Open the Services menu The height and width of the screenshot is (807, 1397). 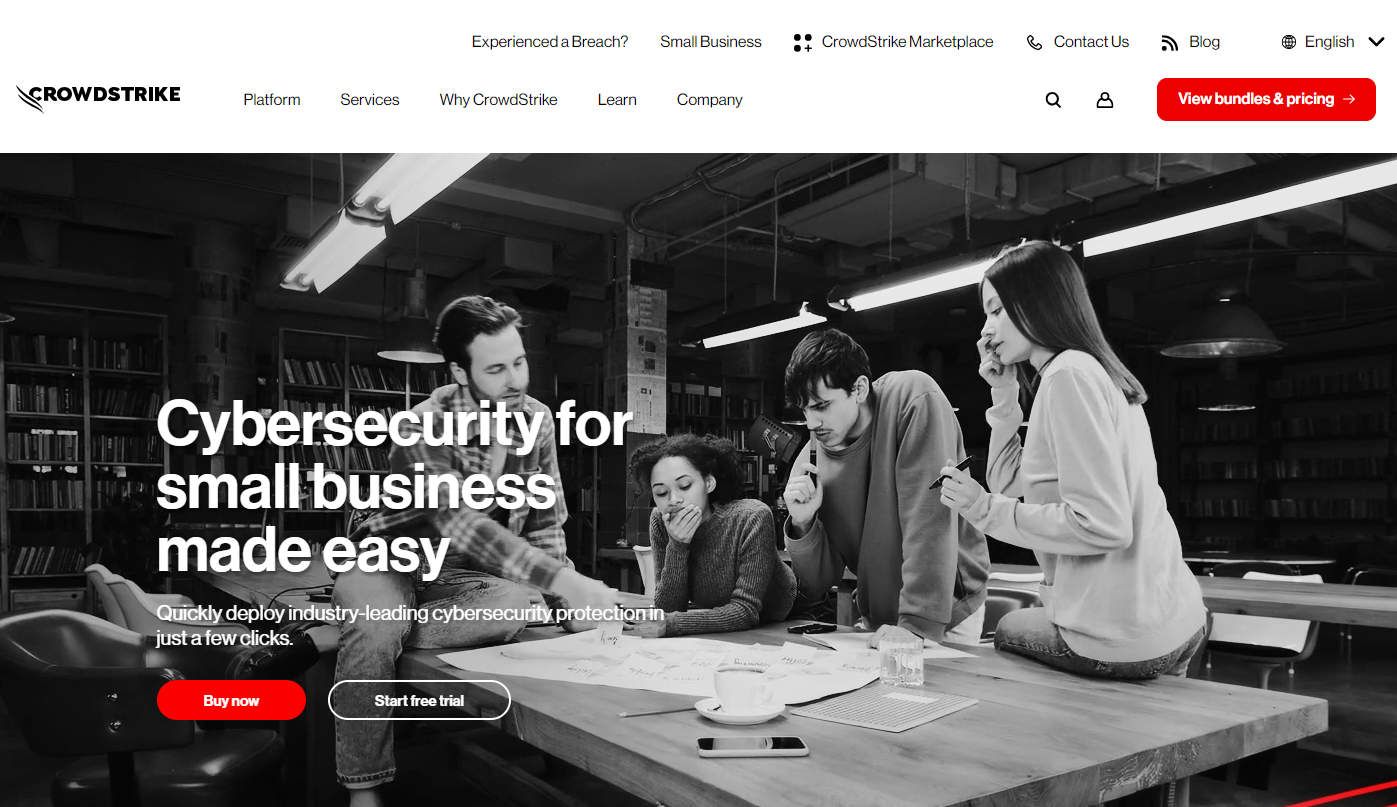[x=370, y=100]
